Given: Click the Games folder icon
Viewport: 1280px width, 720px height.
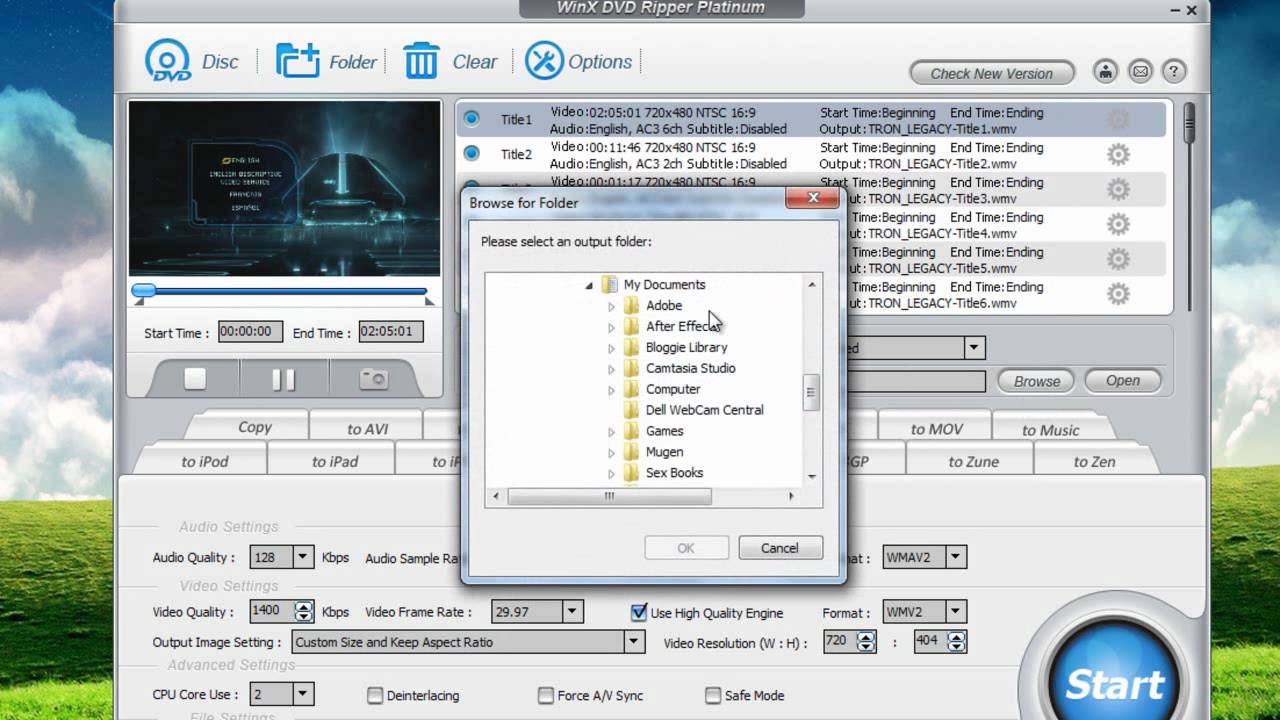Looking at the screenshot, I should (x=631, y=431).
